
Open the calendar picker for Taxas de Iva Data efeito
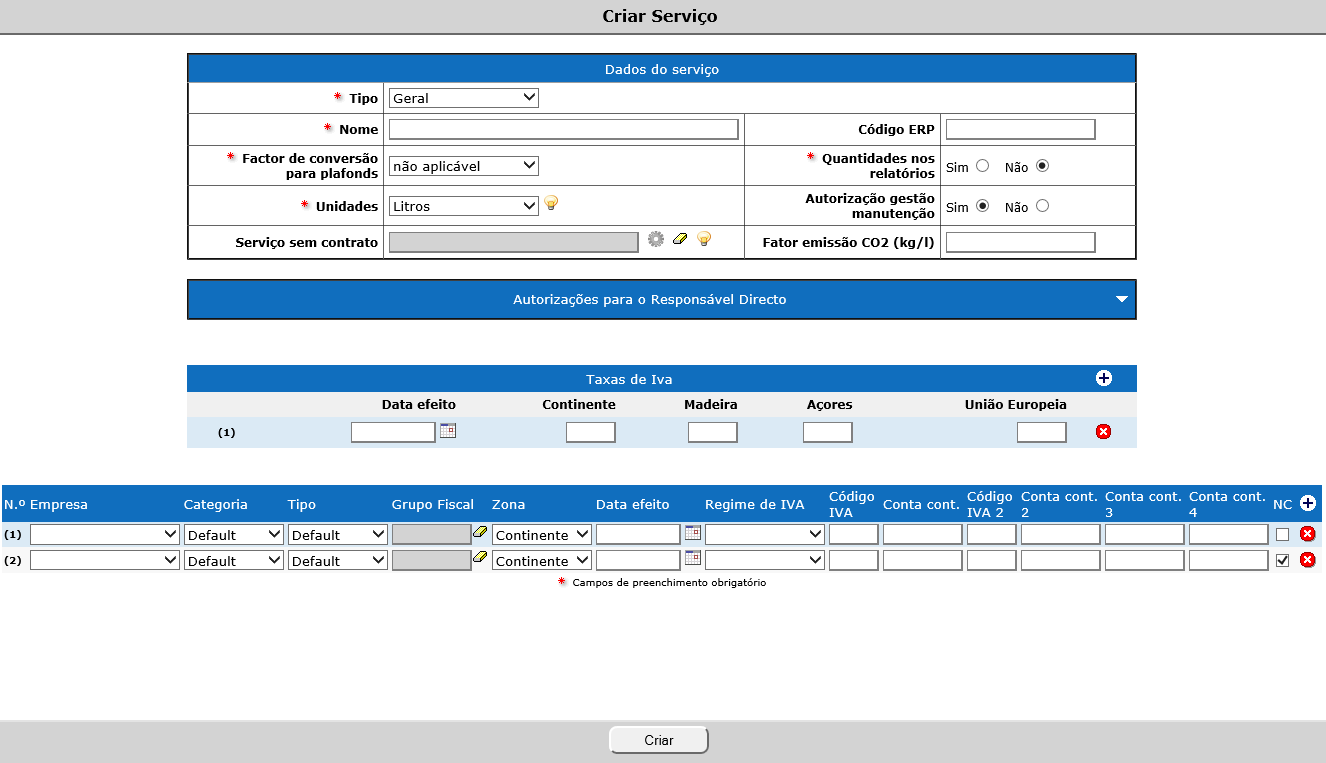tap(448, 431)
